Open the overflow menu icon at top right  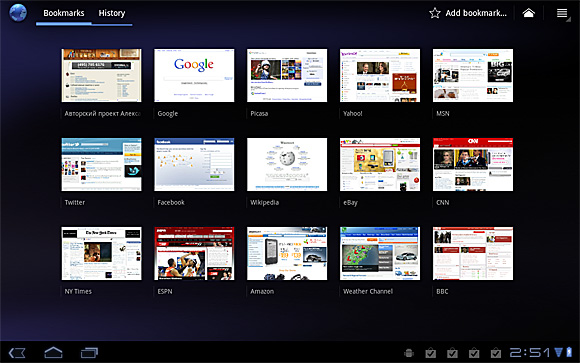[x=562, y=13]
